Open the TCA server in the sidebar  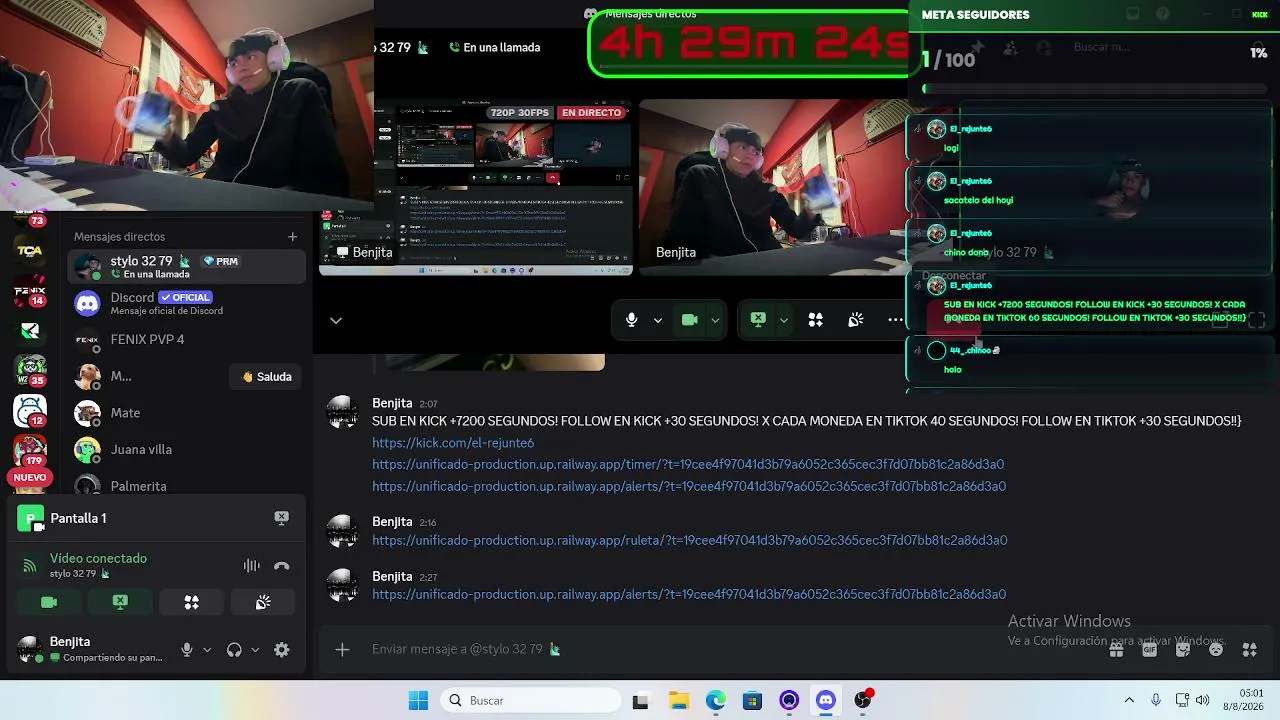click(29, 251)
